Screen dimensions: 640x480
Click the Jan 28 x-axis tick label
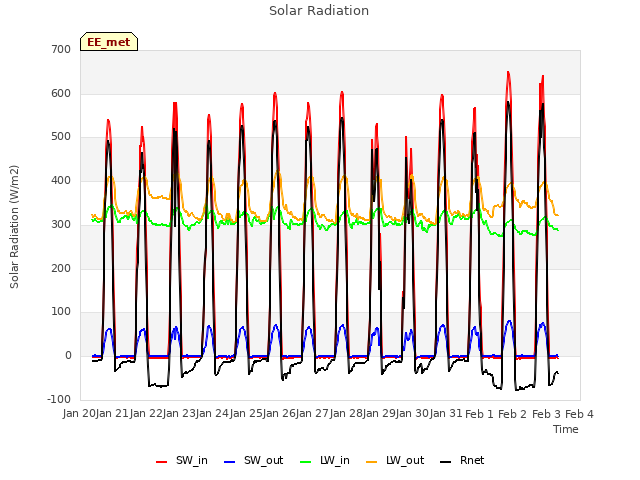[346, 414]
